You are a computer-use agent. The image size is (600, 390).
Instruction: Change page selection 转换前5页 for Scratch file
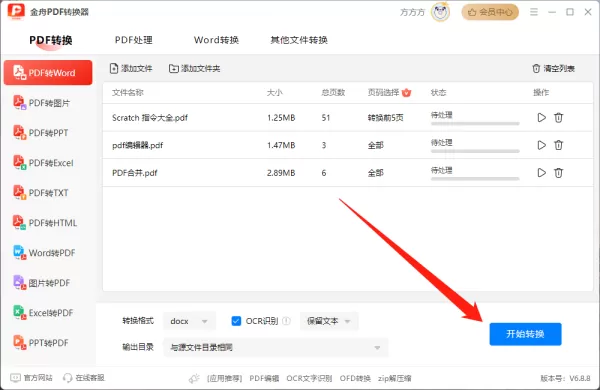385,118
